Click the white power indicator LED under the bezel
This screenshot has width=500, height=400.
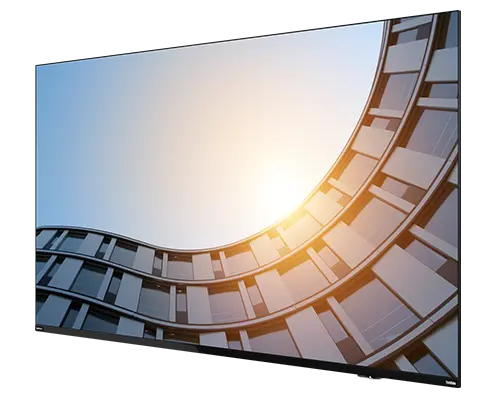[370, 377]
